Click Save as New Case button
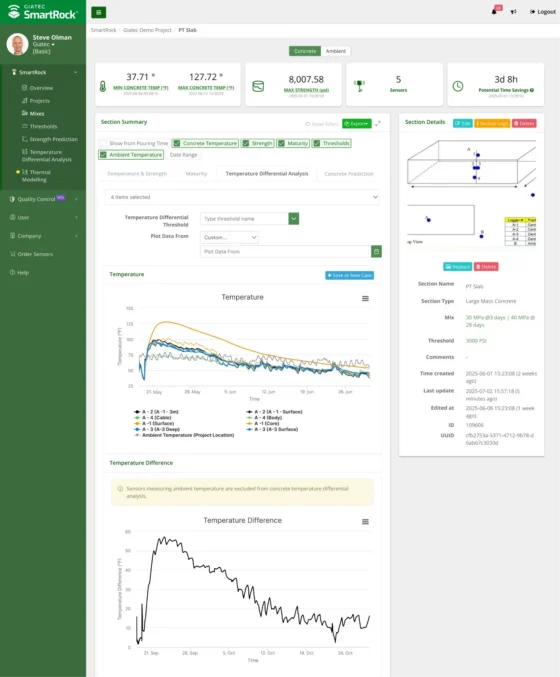This screenshot has height=677, width=560. 349,275
